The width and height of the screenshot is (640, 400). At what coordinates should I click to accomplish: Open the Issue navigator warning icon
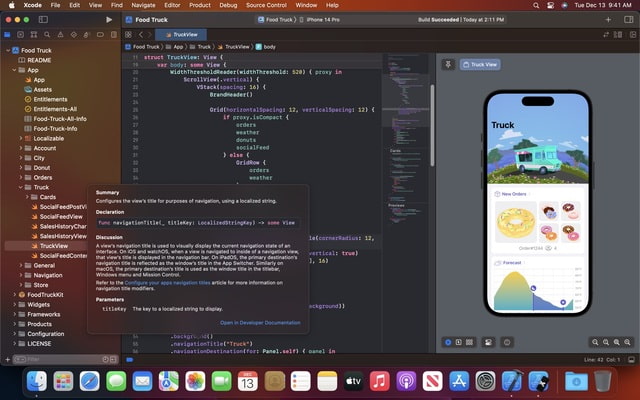point(59,33)
